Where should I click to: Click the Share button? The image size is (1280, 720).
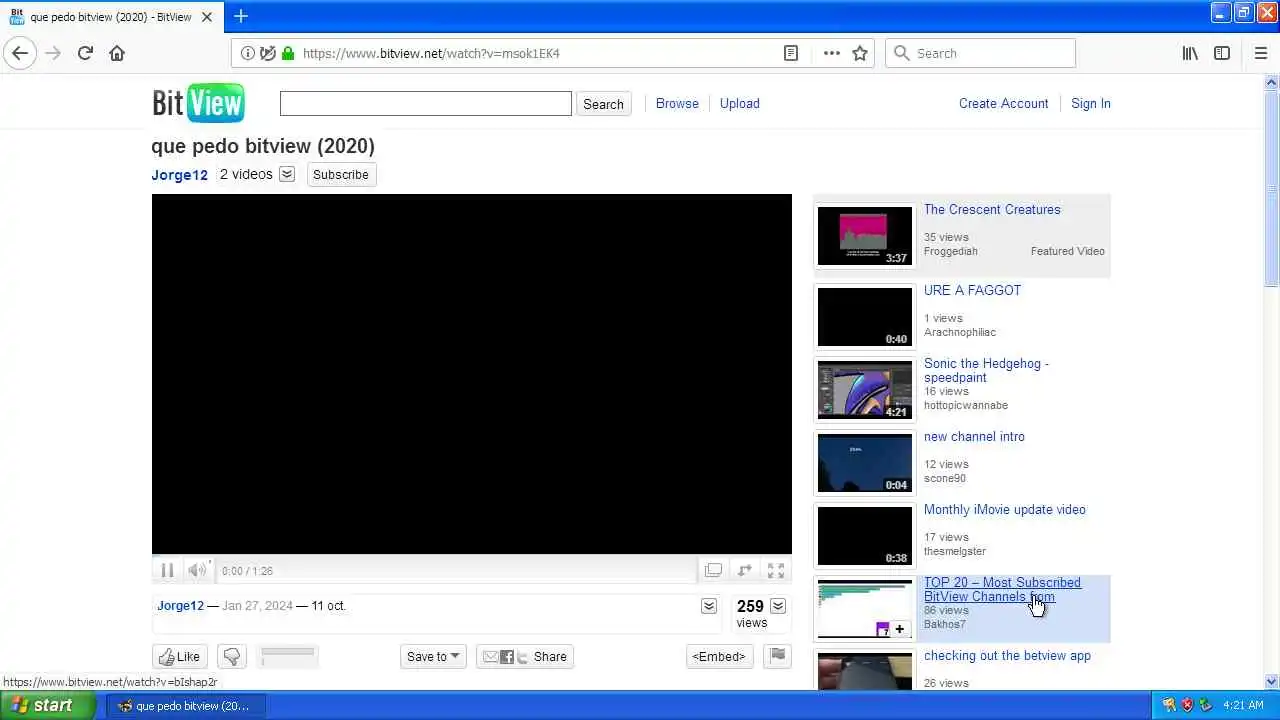[525, 656]
